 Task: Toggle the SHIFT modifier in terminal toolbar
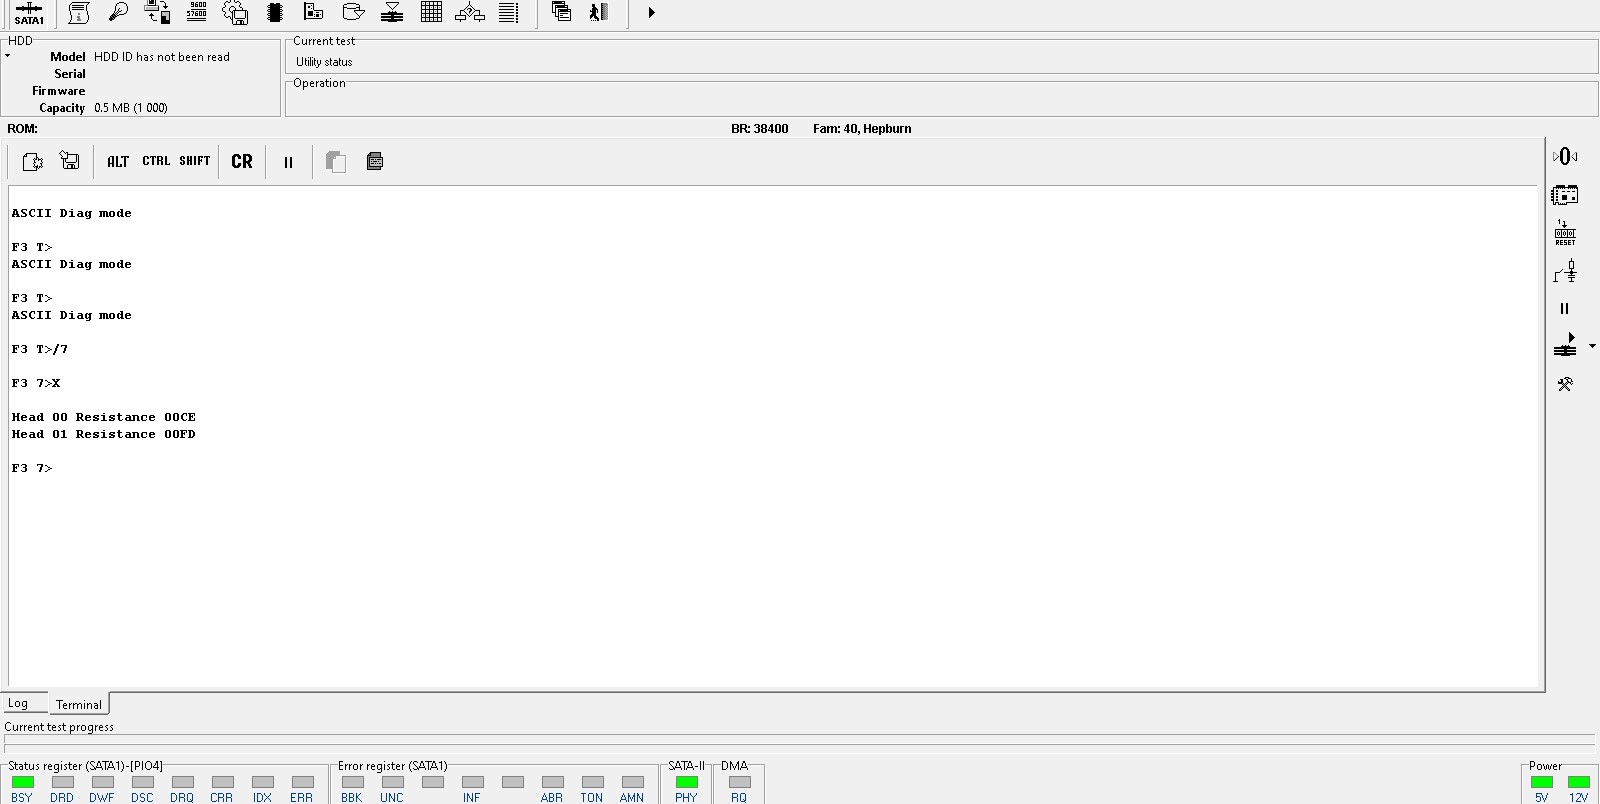click(x=195, y=161)
